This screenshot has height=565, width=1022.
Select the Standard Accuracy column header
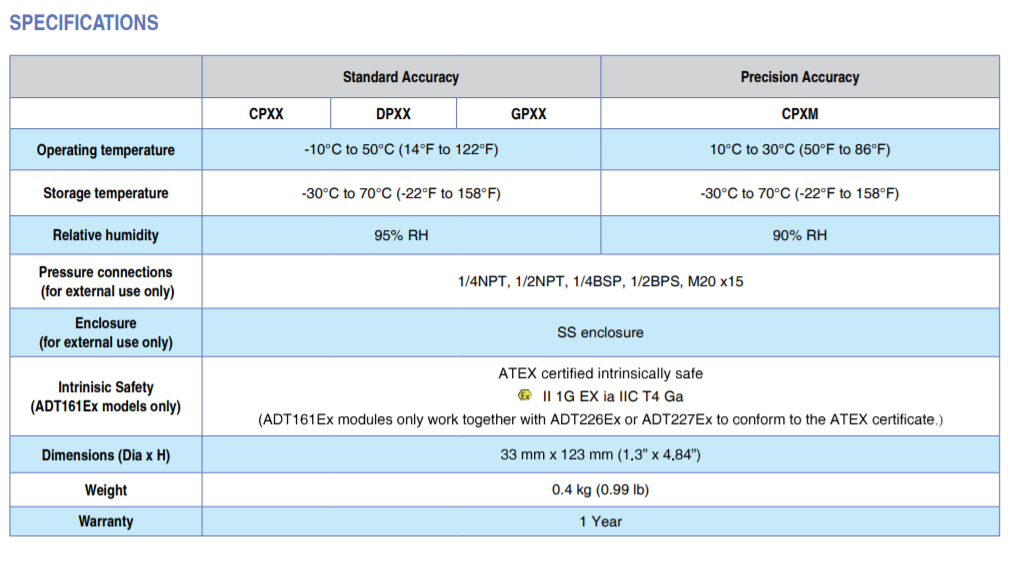click(401, 77)
